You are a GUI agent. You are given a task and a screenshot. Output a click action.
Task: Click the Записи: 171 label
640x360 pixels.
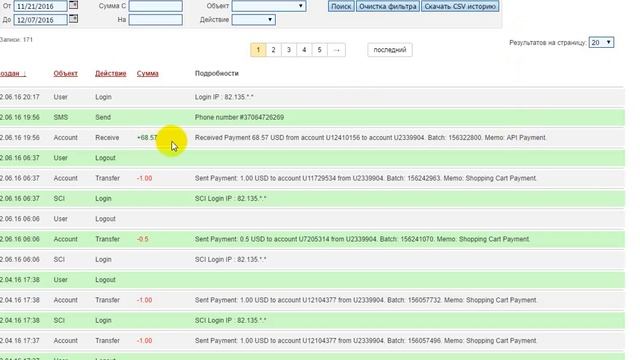pyautogui.click(x=16, y=40)
